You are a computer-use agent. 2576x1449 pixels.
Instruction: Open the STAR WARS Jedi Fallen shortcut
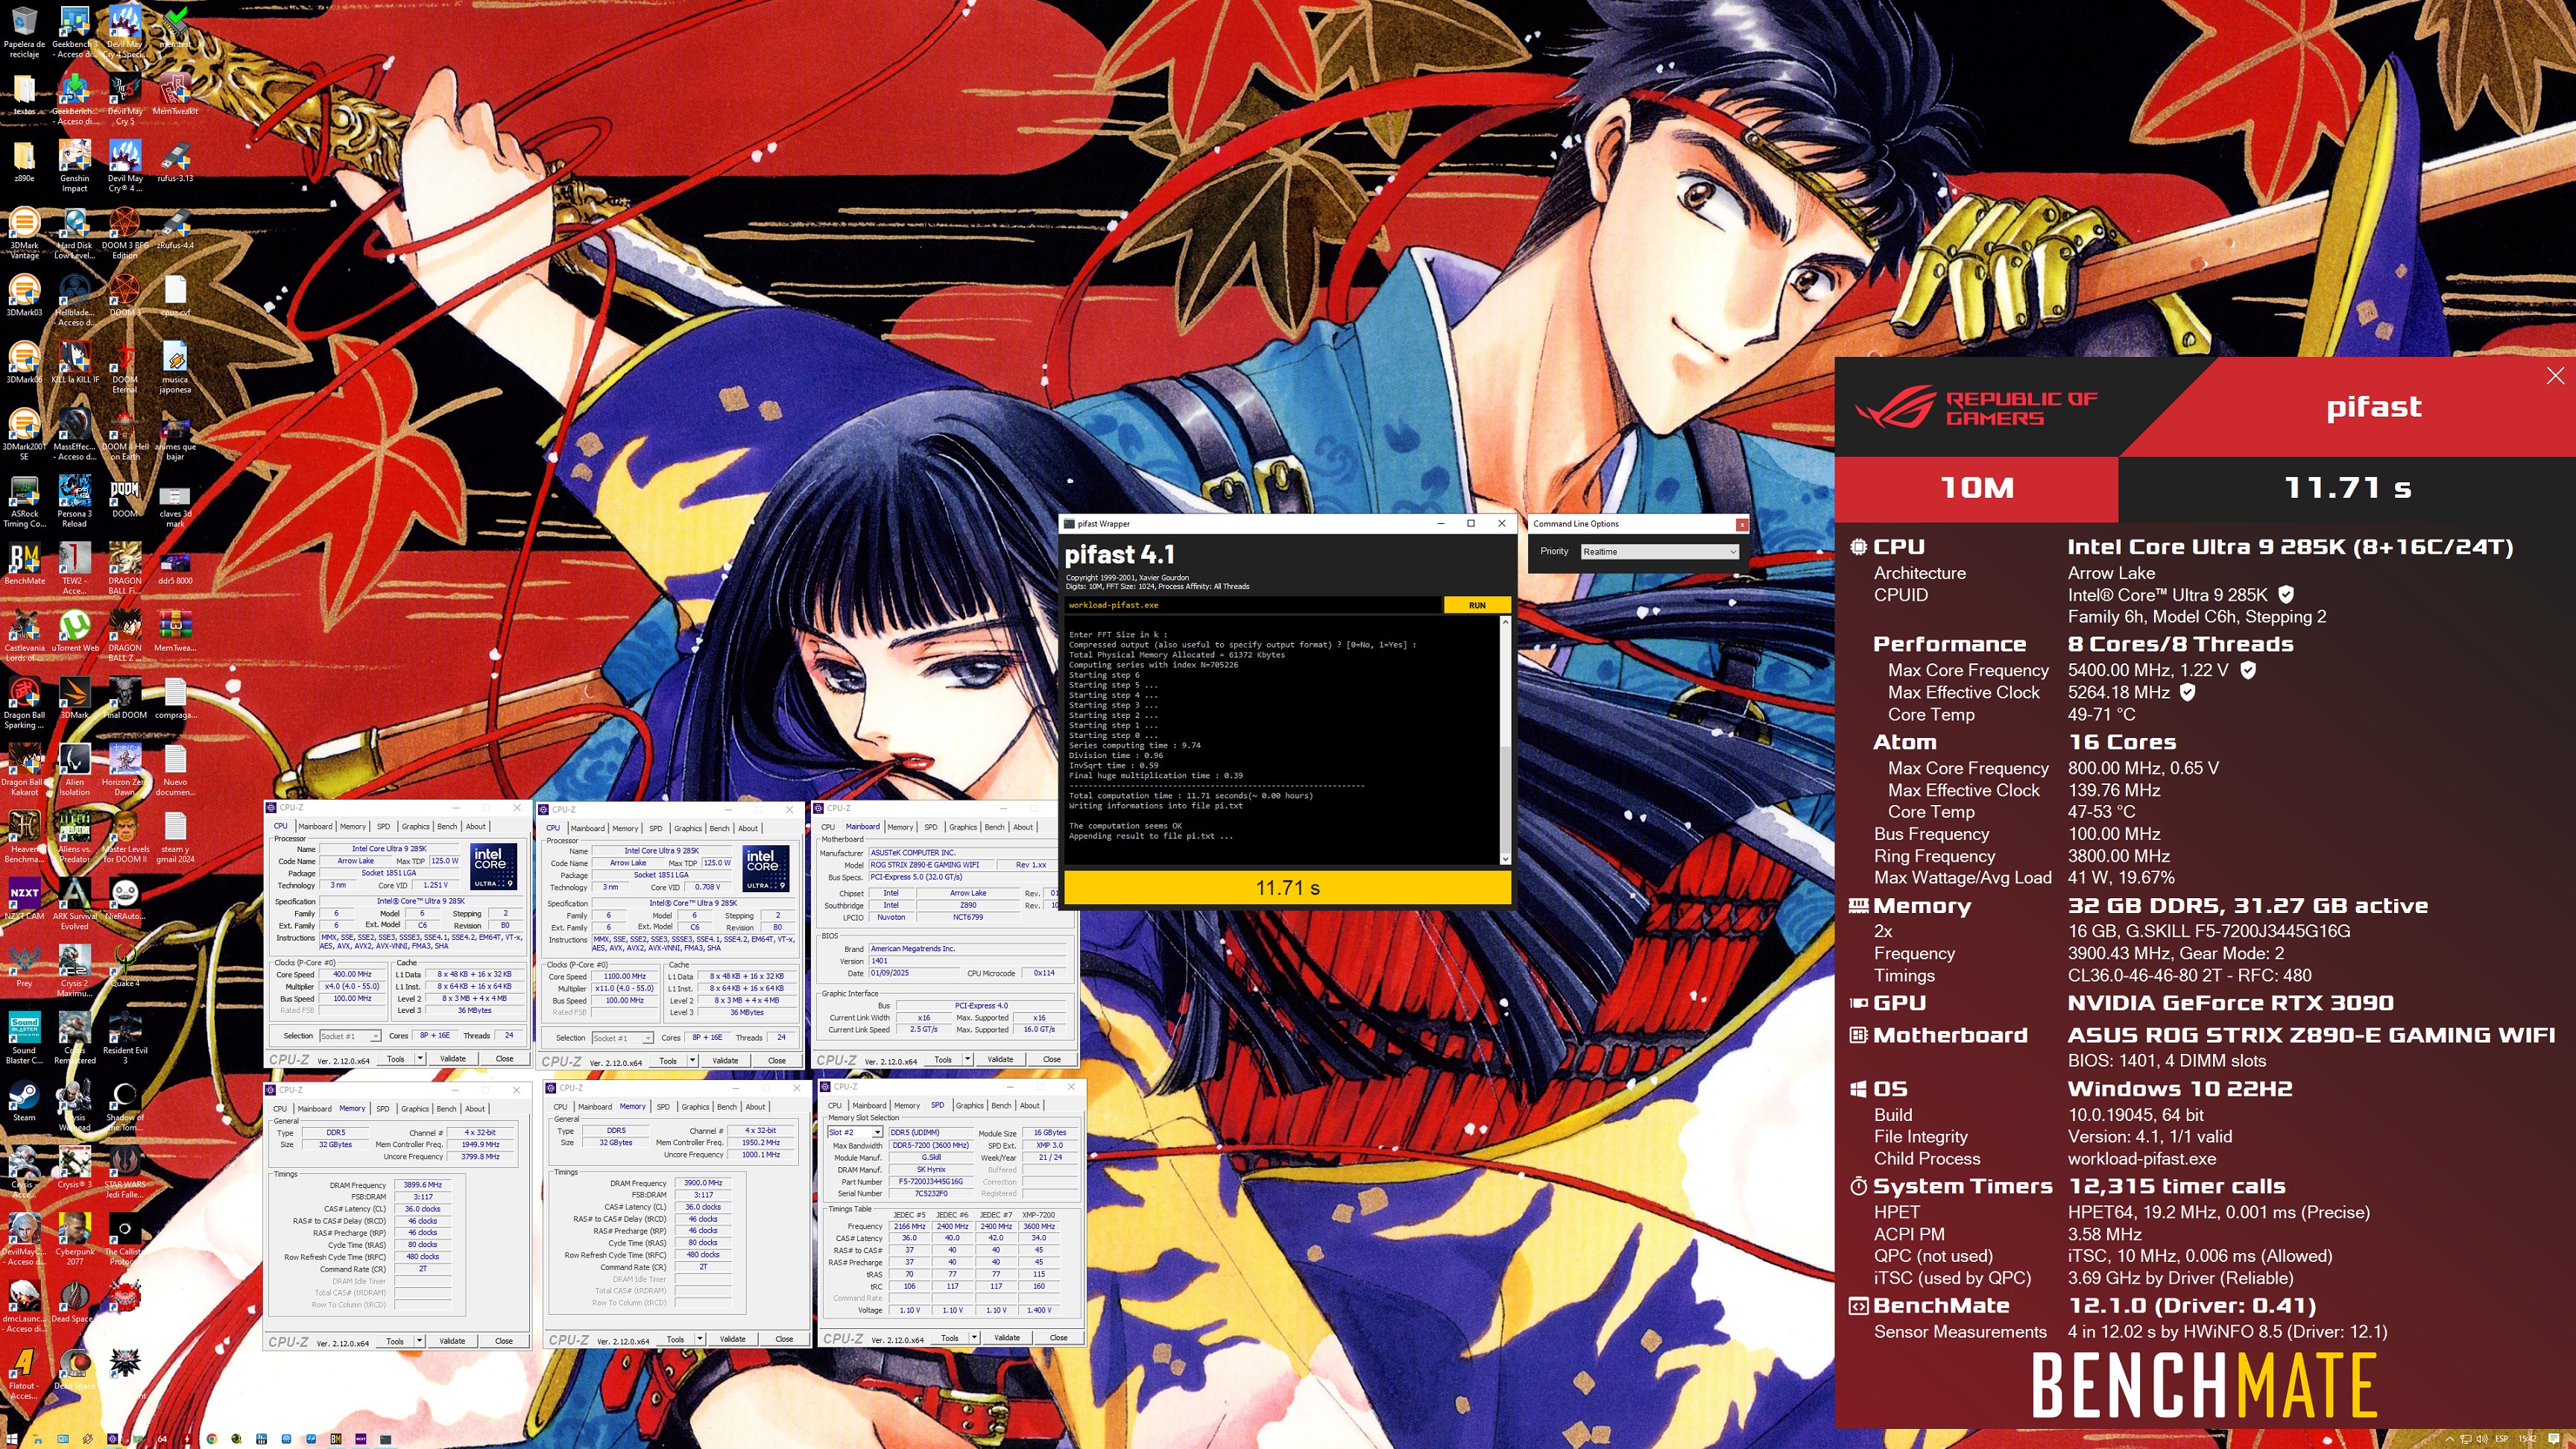coord(125,1170)
